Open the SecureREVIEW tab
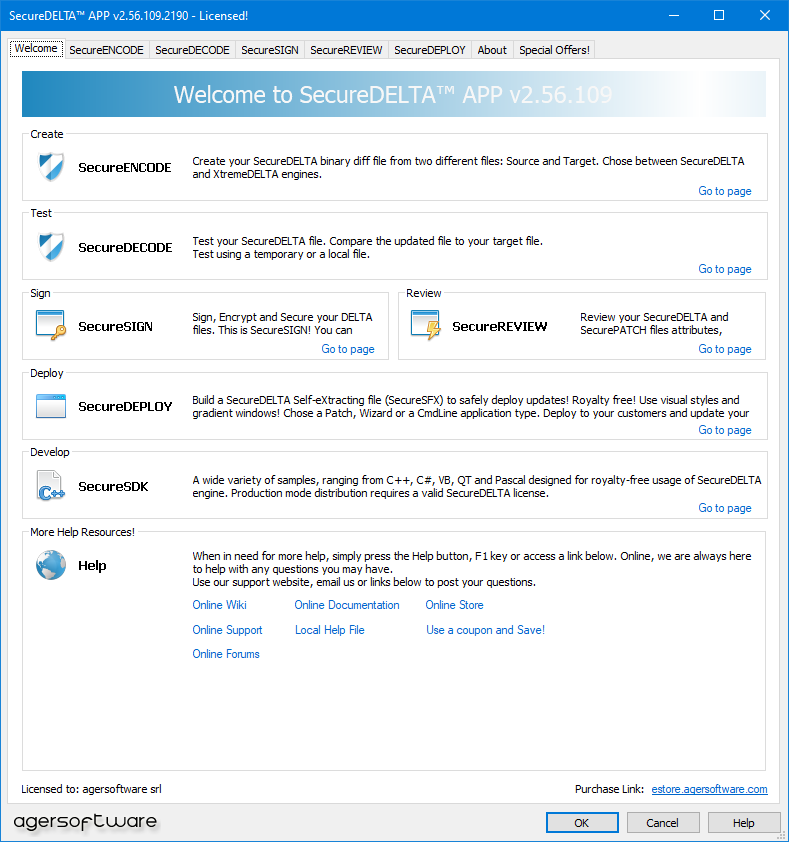789x842 pixels. click(x=346, y=50)
